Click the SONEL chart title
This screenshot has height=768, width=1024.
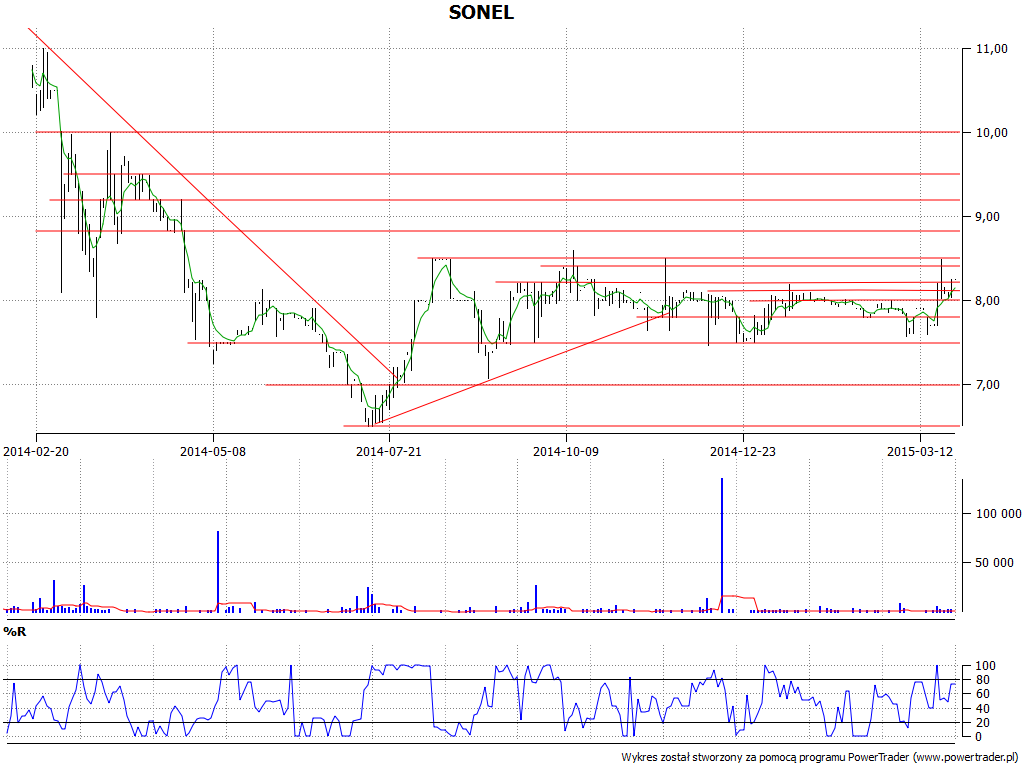coord(481,12)
